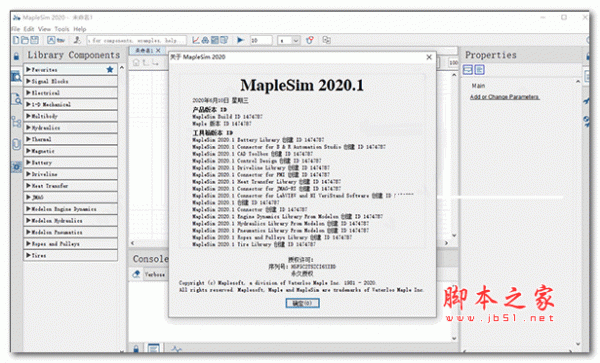Expand the Driveline palette
Image resolution: width=600 pixels, height=363 pixels.
click(x=70, y=174)
